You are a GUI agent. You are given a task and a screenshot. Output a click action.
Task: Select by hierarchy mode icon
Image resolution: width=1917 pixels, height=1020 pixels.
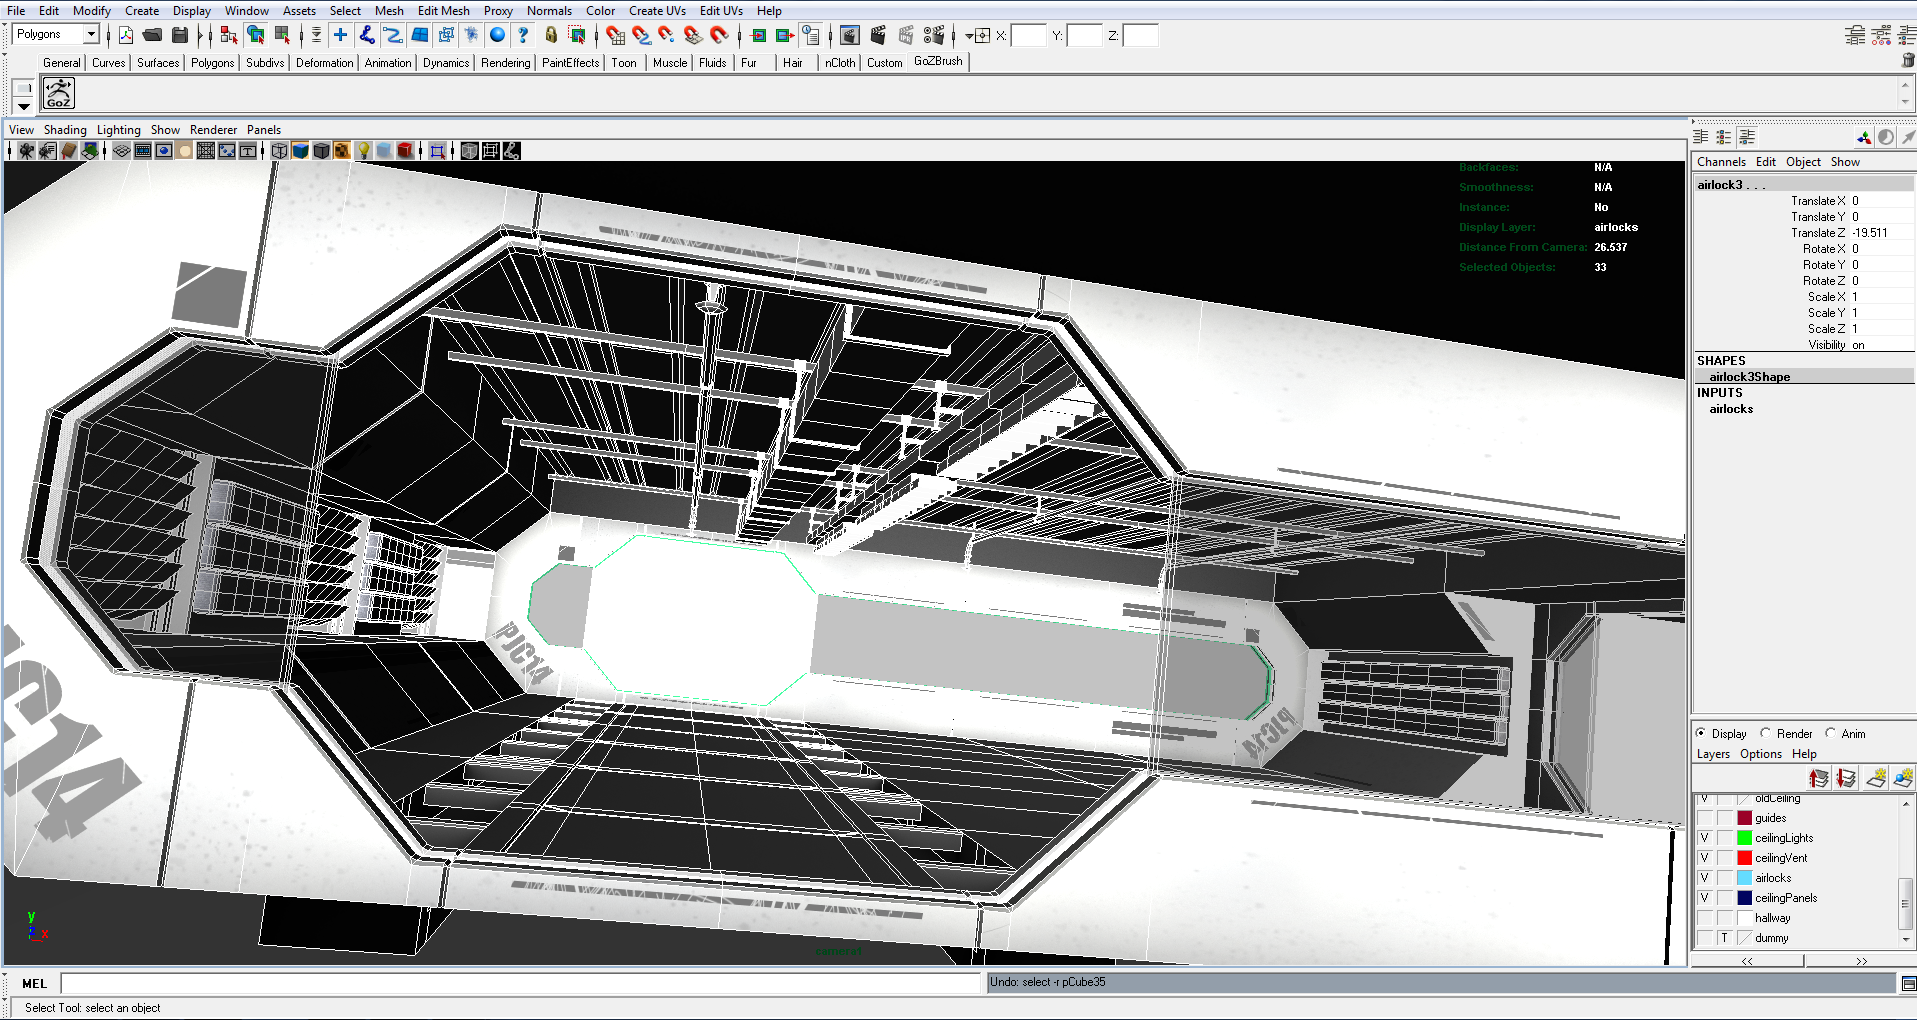tap(229, 36)
